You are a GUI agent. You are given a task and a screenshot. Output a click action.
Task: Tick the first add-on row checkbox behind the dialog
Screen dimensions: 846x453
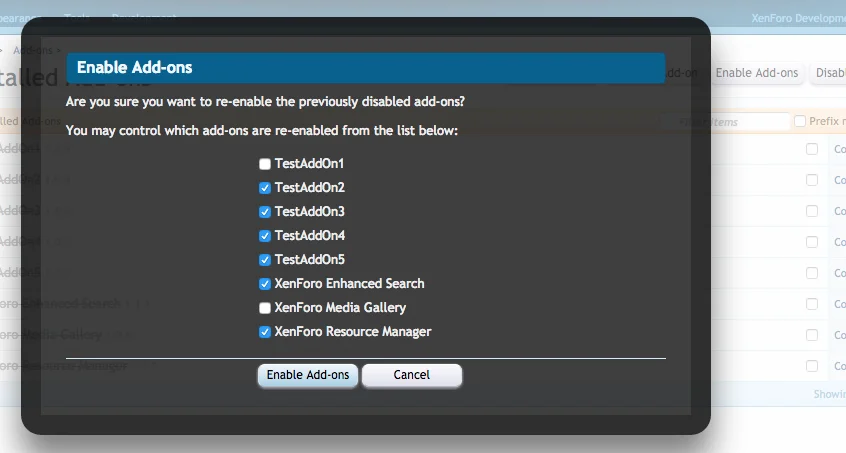click(x=812, y=149)
